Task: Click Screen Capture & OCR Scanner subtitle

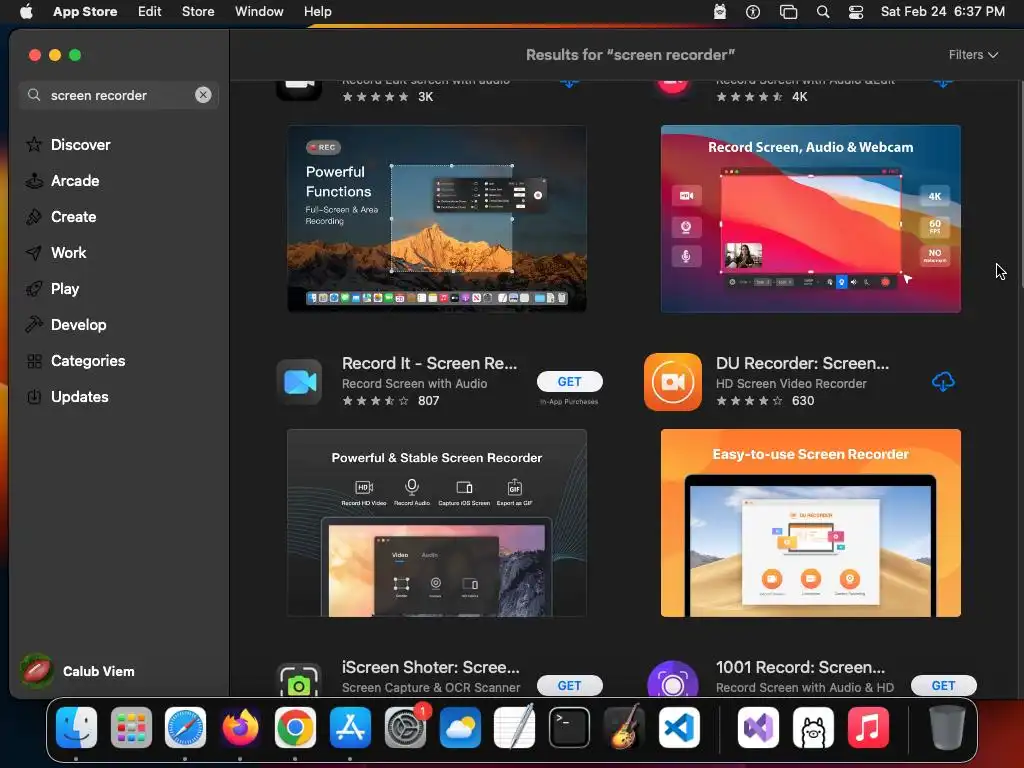Action: pos(431,687)
